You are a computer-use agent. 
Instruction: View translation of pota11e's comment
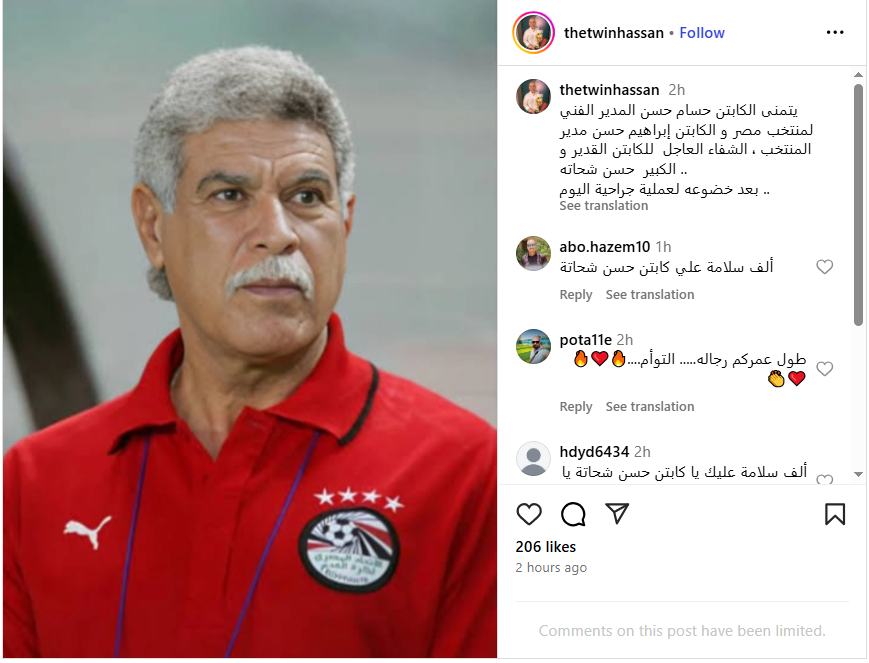[650, 406]
